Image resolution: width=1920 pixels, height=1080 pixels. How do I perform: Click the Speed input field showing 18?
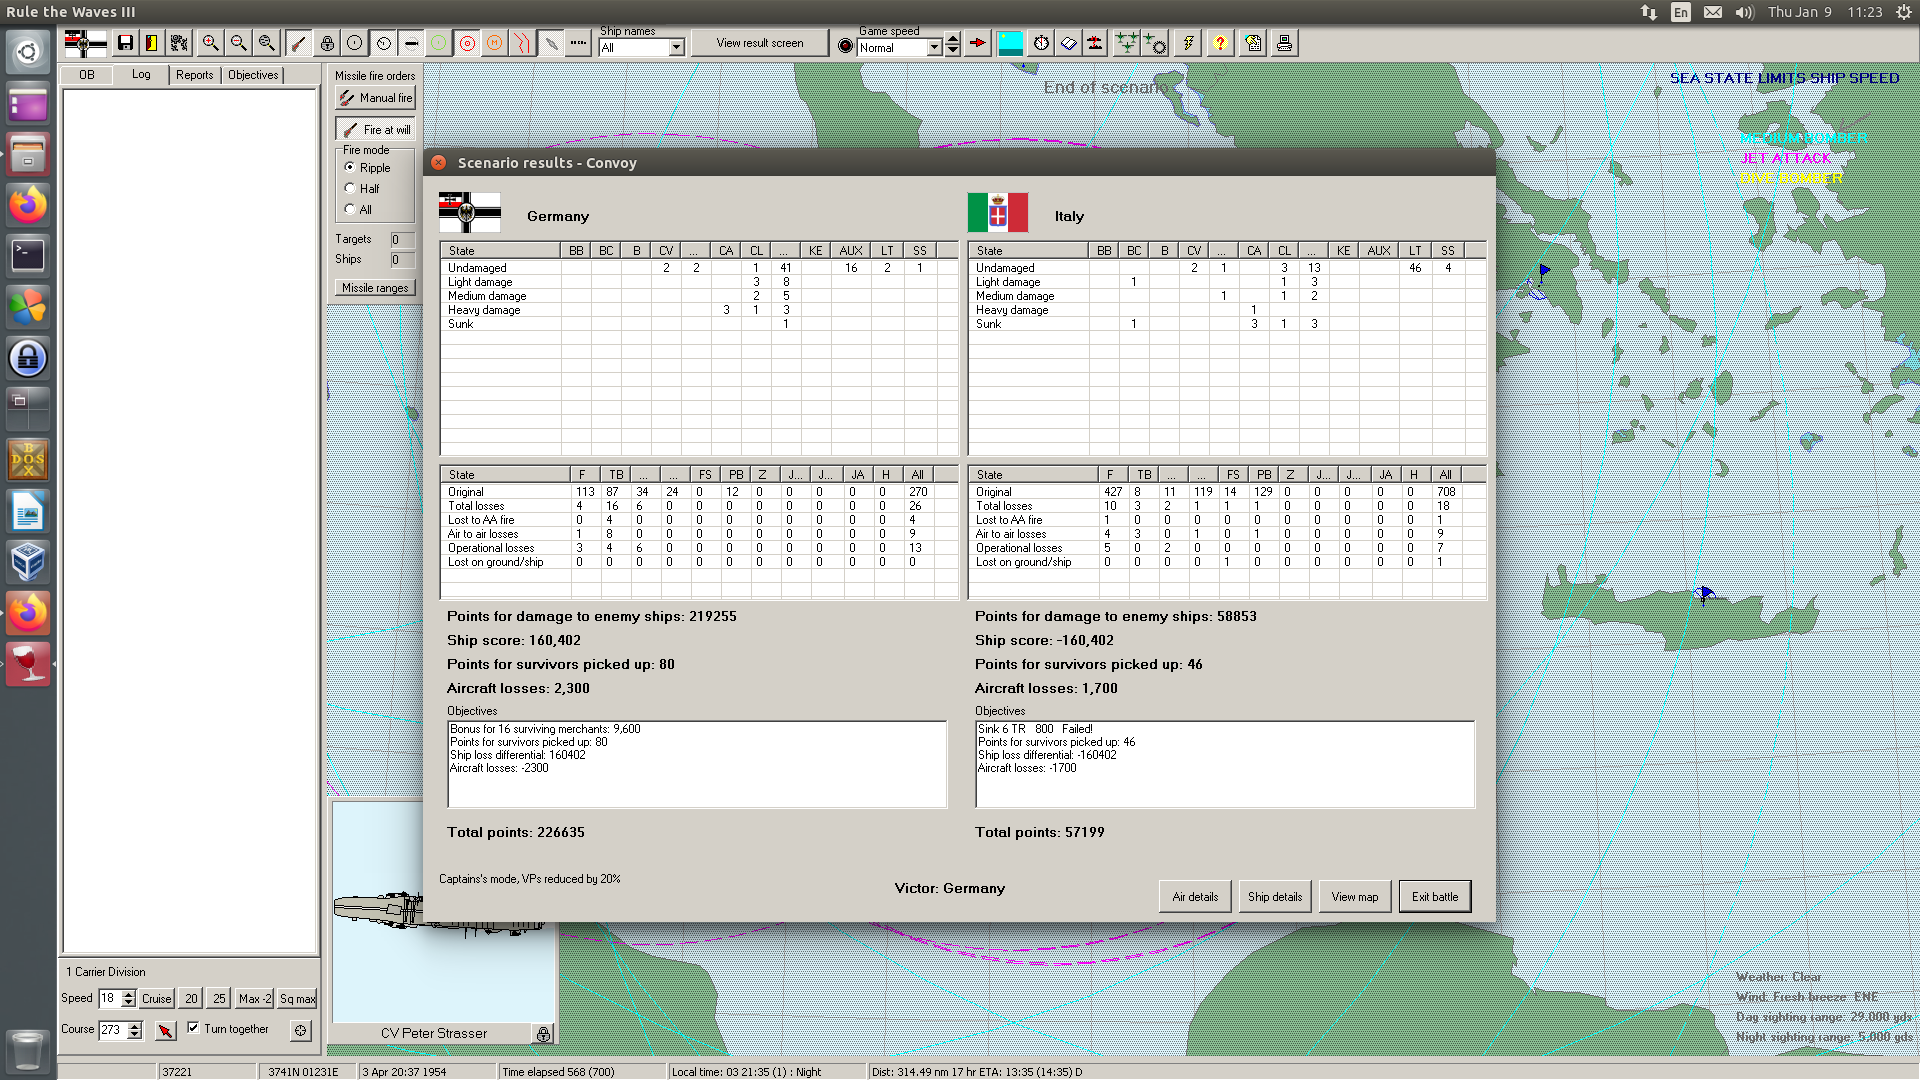click(110, 999)
